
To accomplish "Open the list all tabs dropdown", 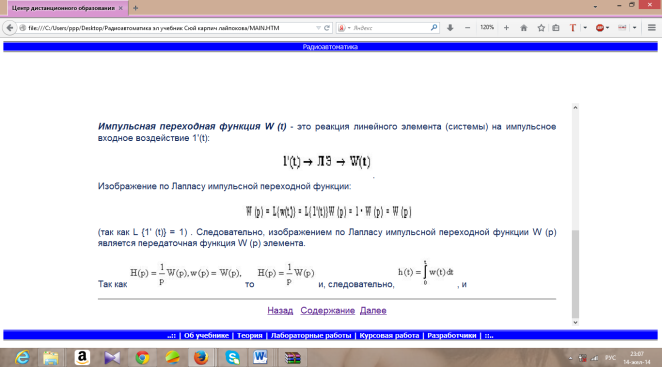I will (595, 6).
